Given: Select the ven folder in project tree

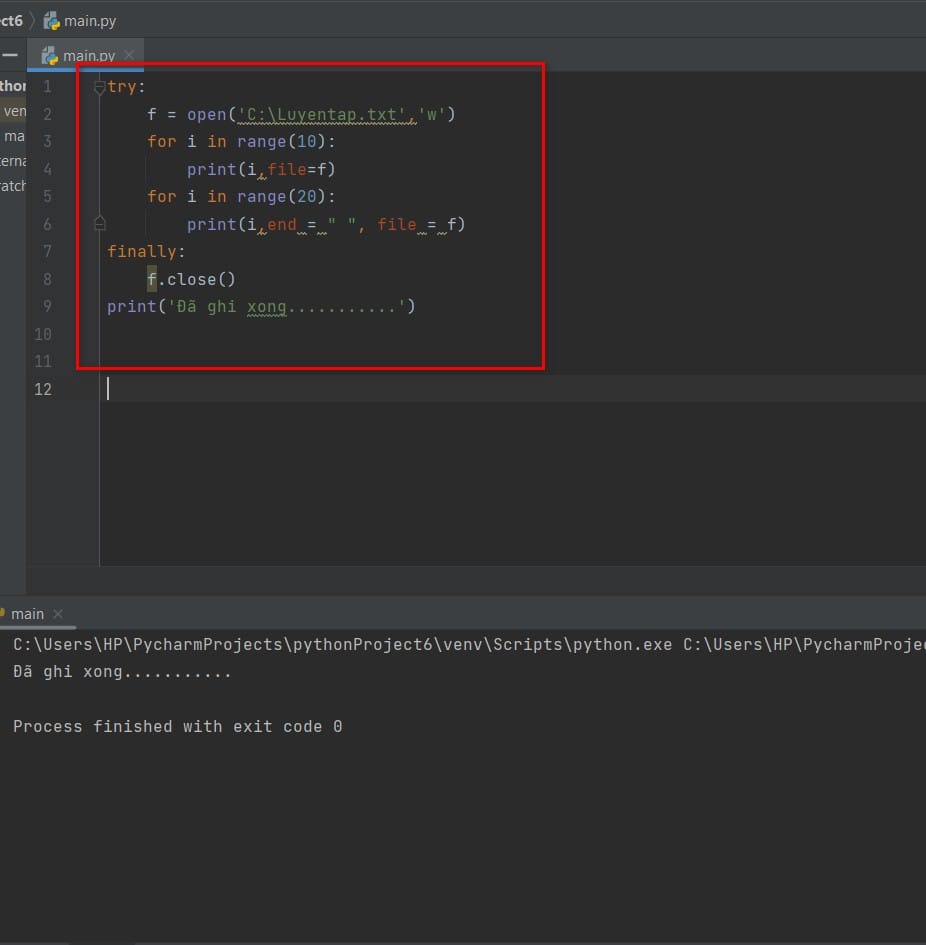Looking at the screenshot, I should 14,111.
